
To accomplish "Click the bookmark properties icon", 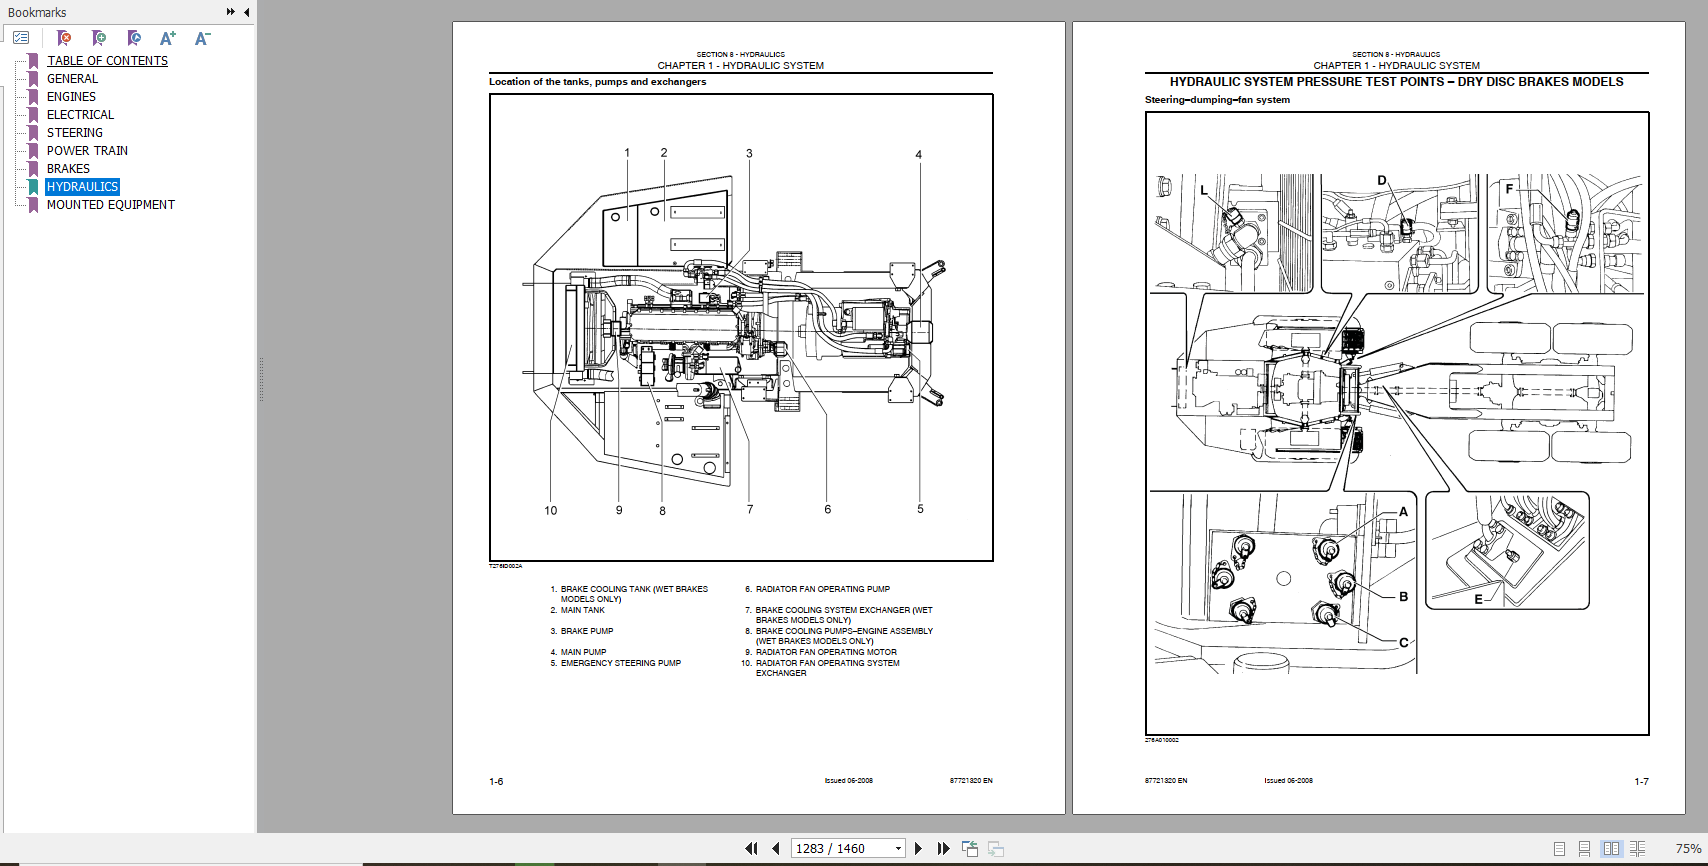I will click(x=134, y=38).
